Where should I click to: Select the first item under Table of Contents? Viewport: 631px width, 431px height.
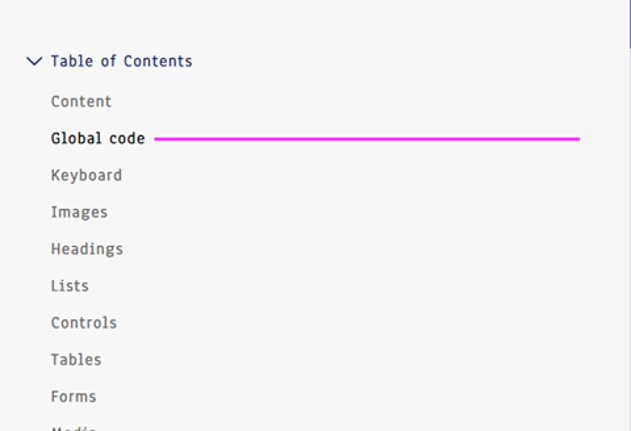81,101
